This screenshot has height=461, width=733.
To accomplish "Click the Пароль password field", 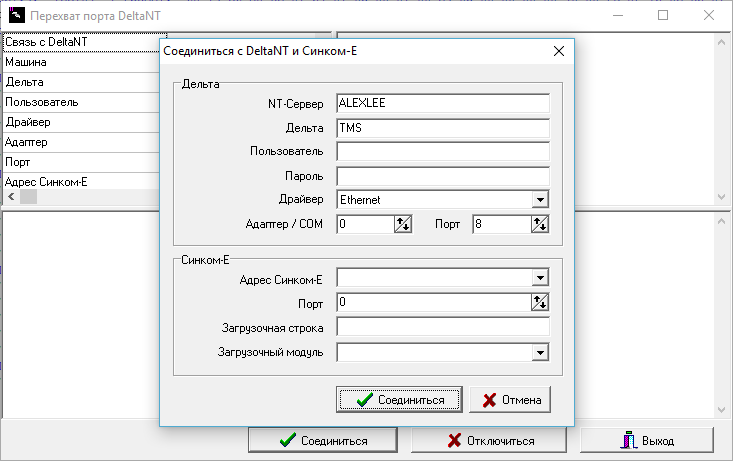I will [x=443, y=176].
